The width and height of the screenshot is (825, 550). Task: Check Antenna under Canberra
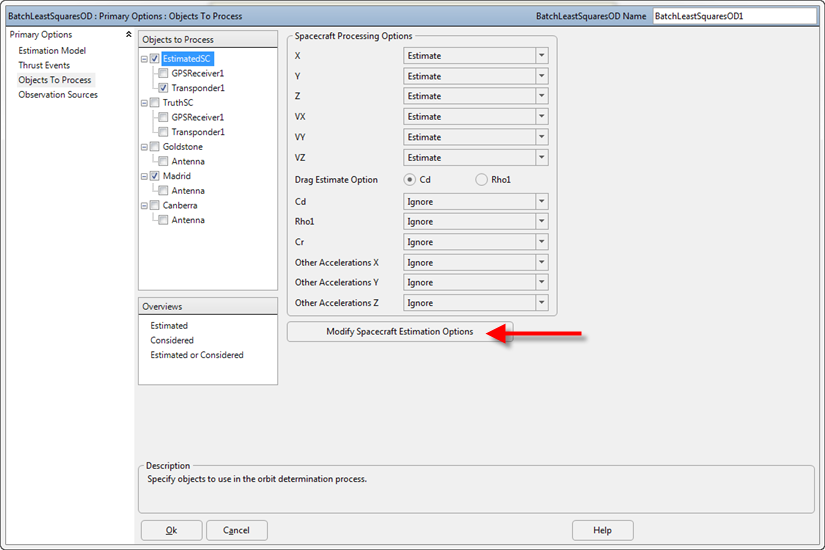pyautogui.click(x=163, y=221)
